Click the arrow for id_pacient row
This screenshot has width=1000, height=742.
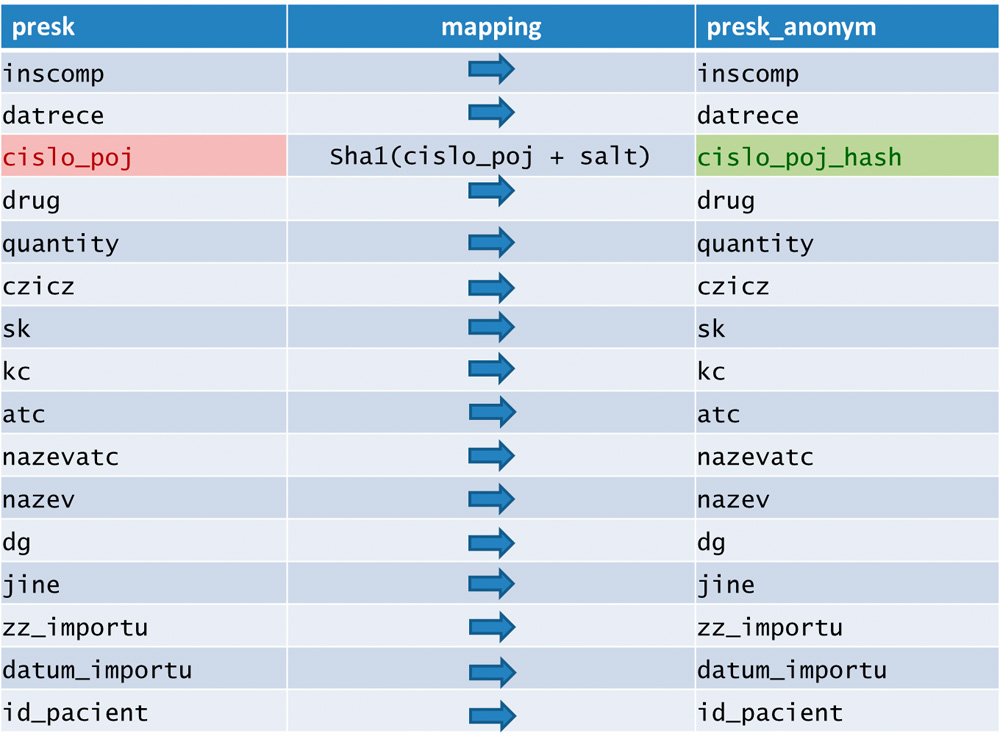(492, 716)
